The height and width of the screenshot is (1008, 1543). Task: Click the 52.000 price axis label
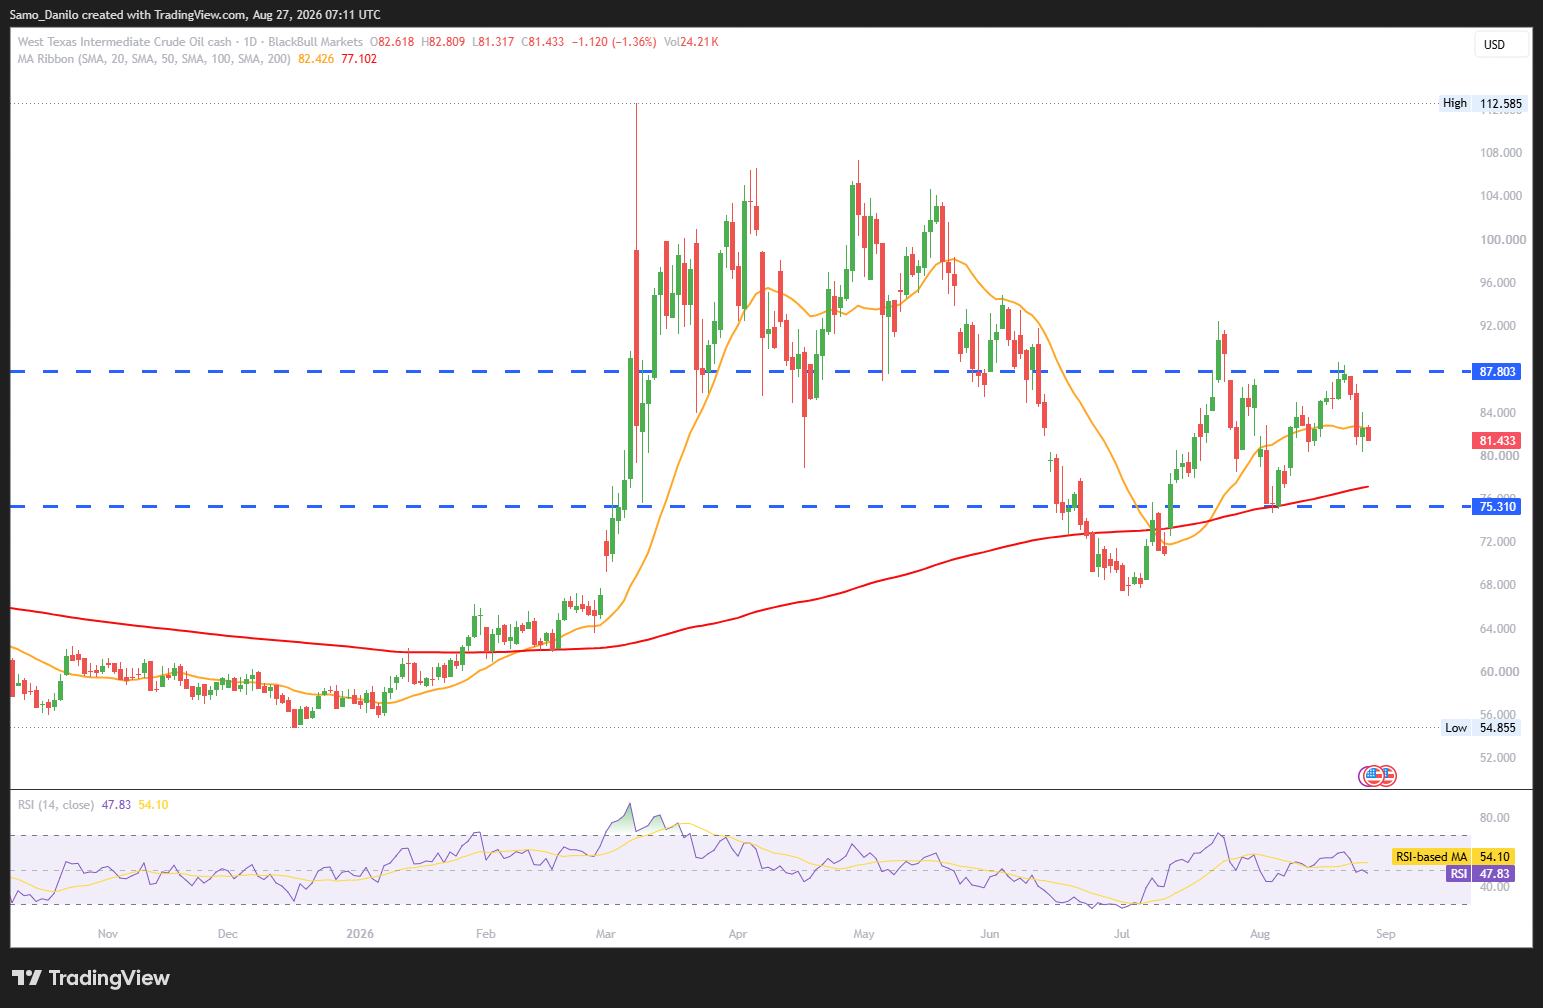tap(1498, 758)
